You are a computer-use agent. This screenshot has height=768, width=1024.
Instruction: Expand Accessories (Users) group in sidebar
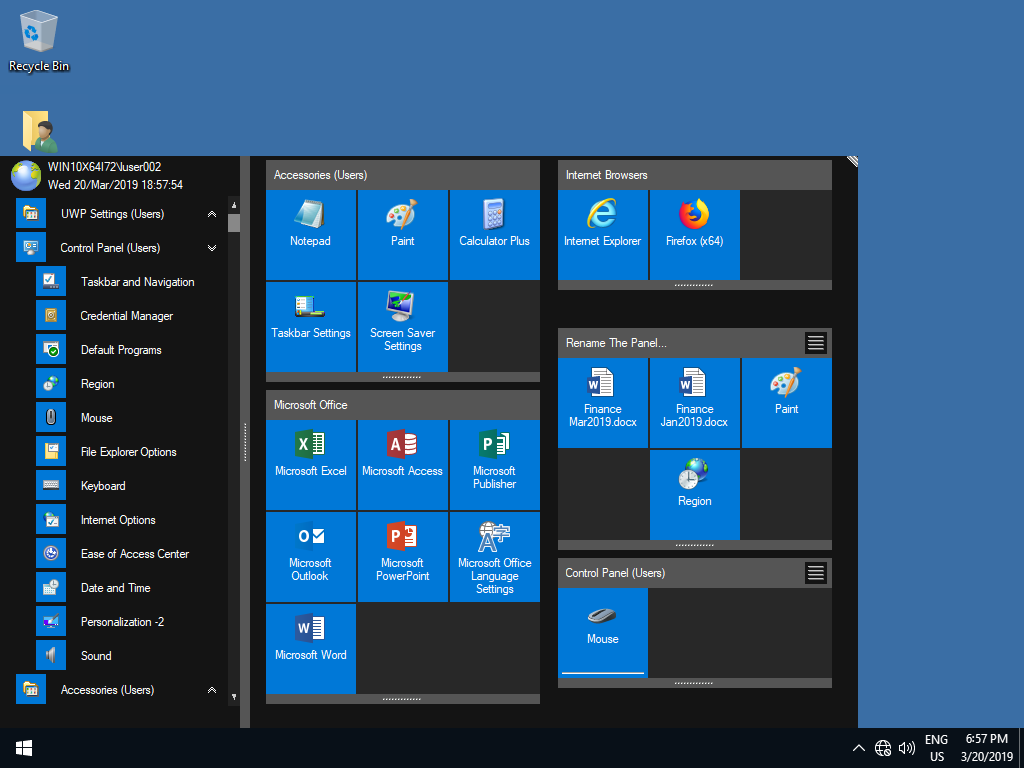[211, 690]
